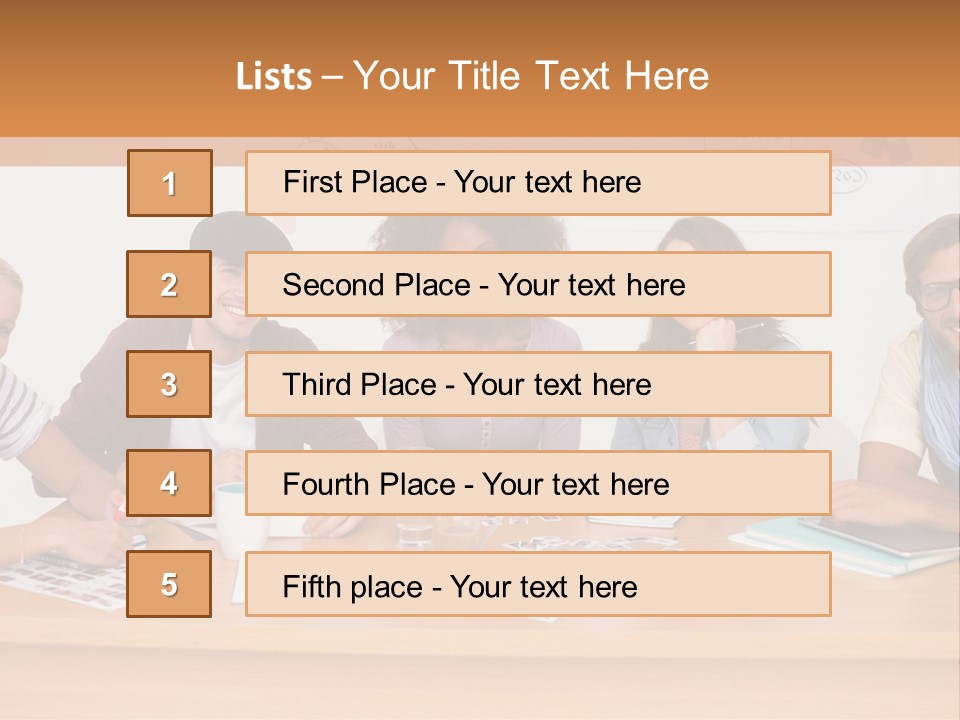Click the bold word Lists in title

pyautogui.click(x=274, y=77)
